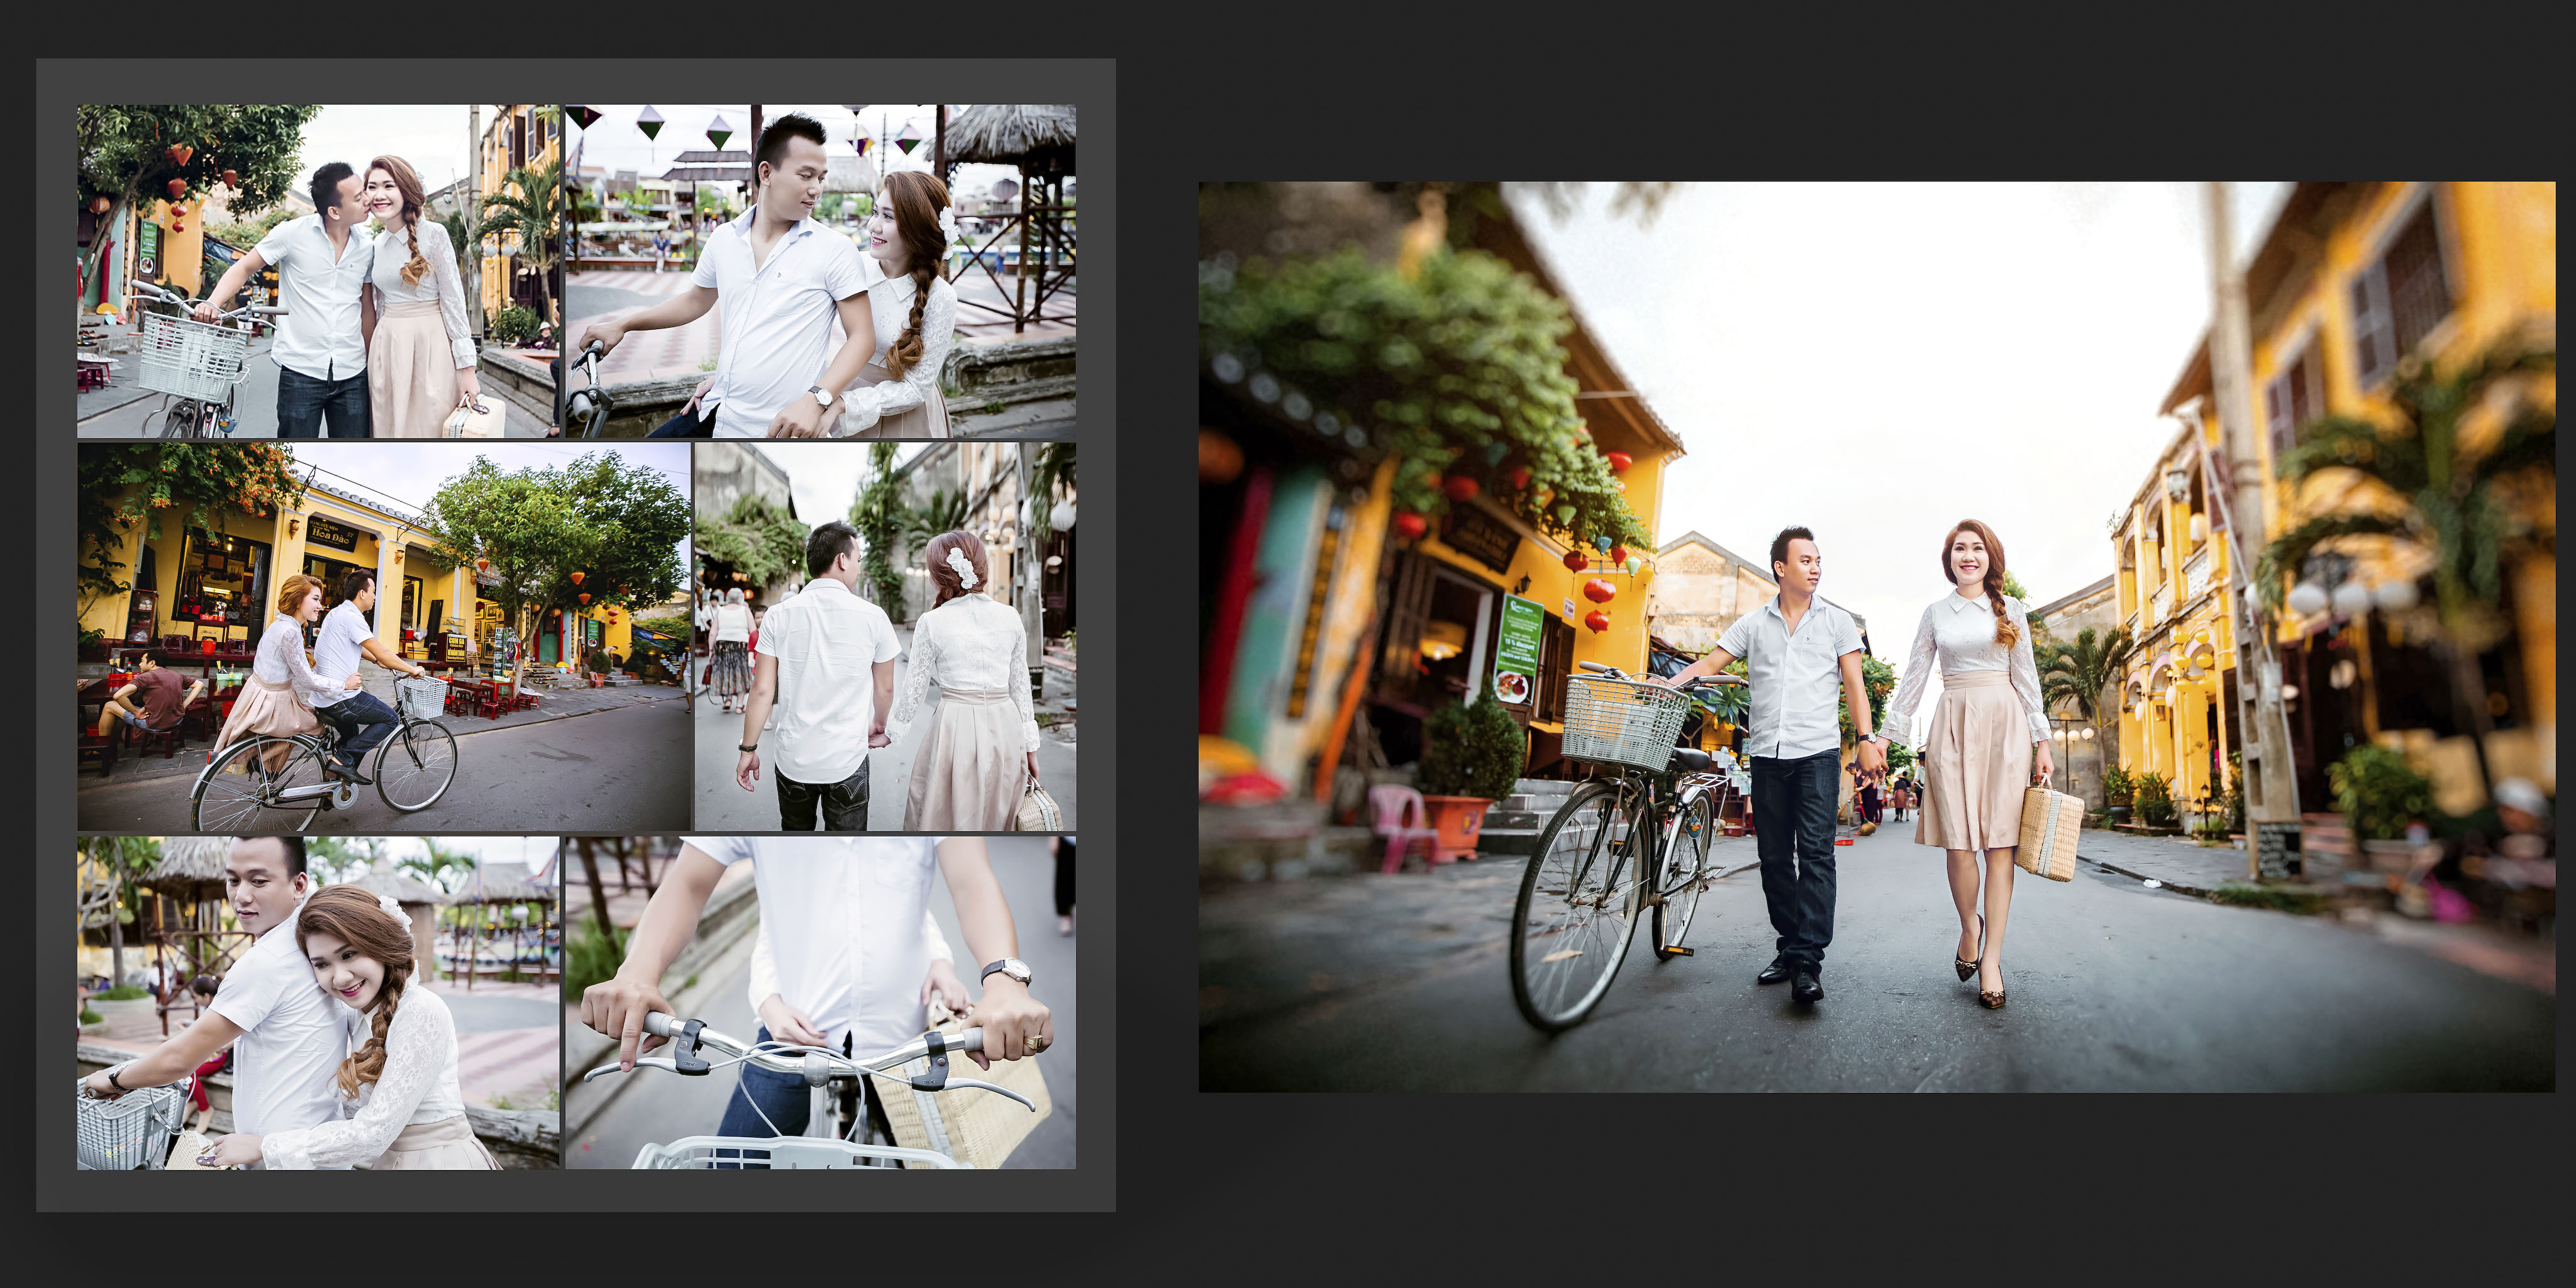Open the photo of the couple riding past the yellow cafe

384,637
